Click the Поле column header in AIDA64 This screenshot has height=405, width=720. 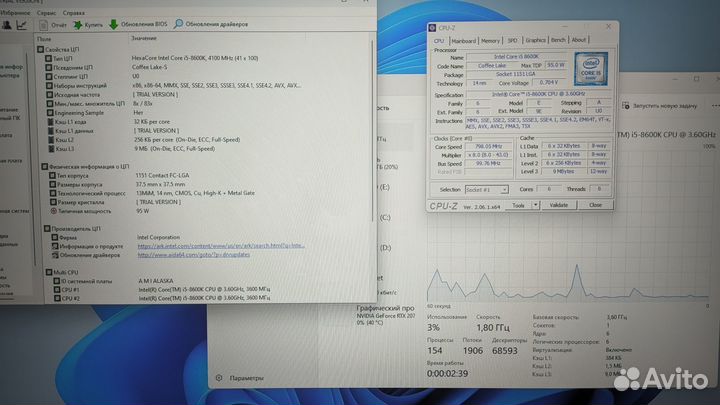(x=44, y=39)
